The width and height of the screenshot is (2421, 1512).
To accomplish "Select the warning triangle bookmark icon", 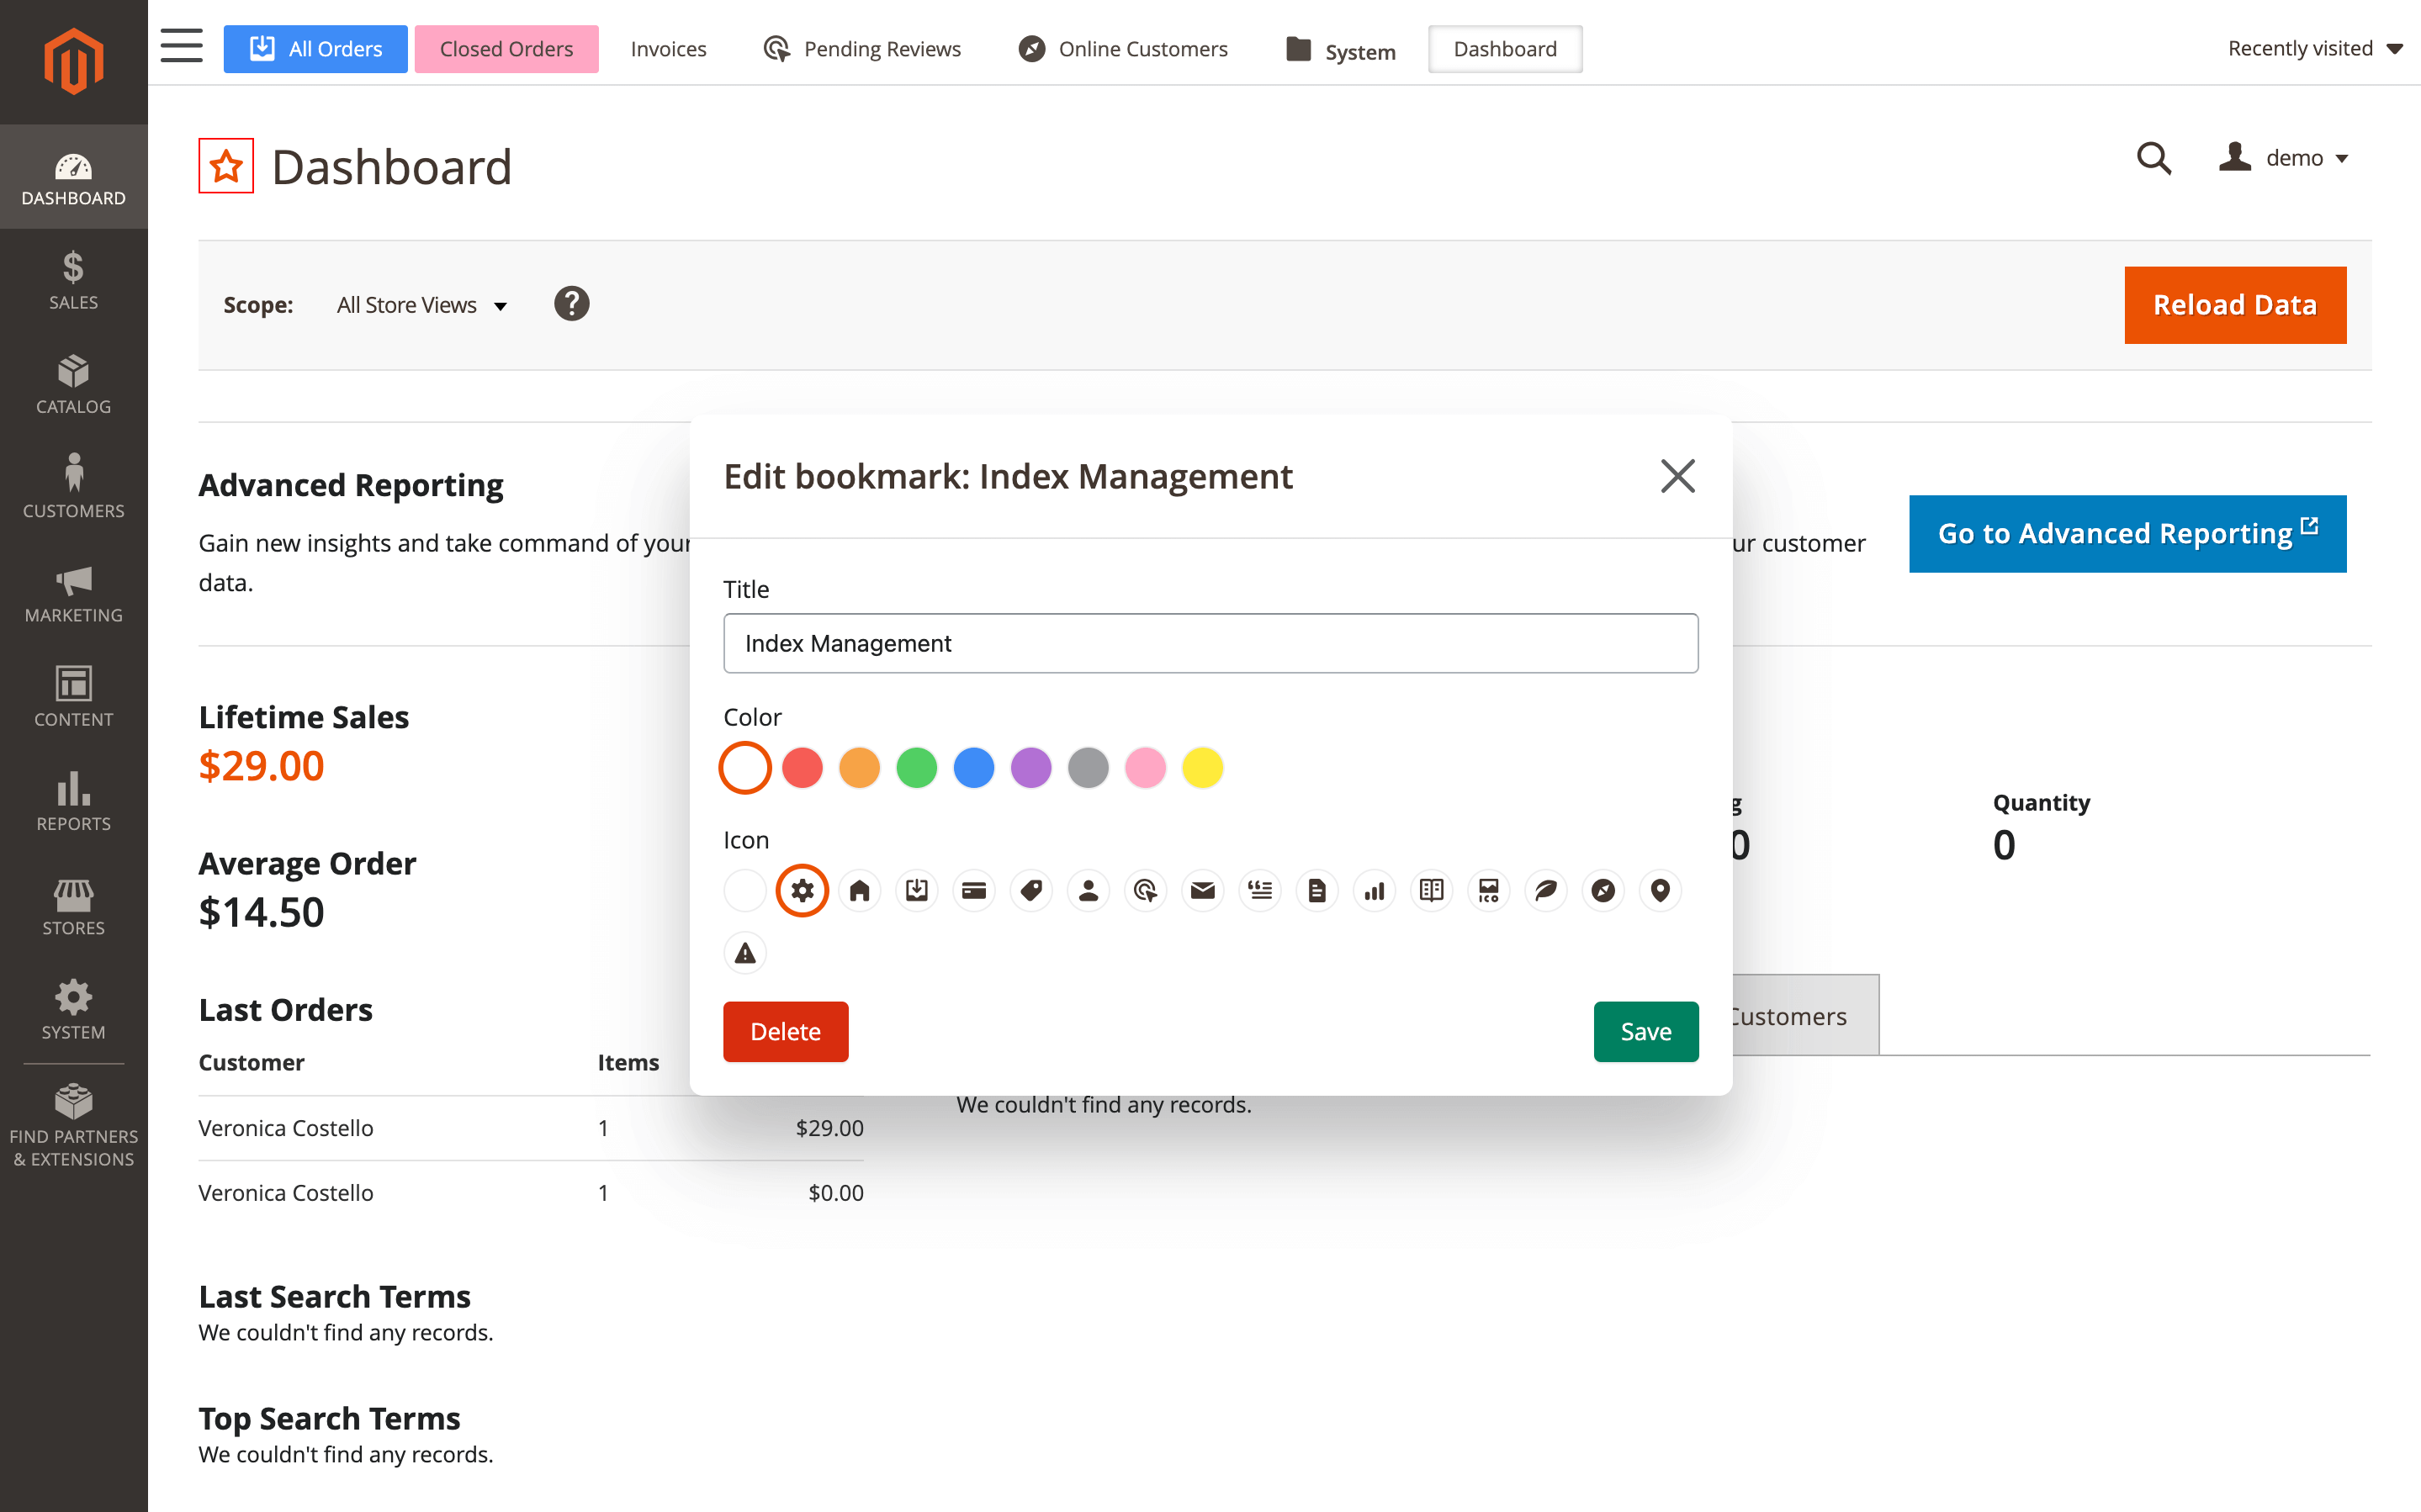I will point(744,952).
